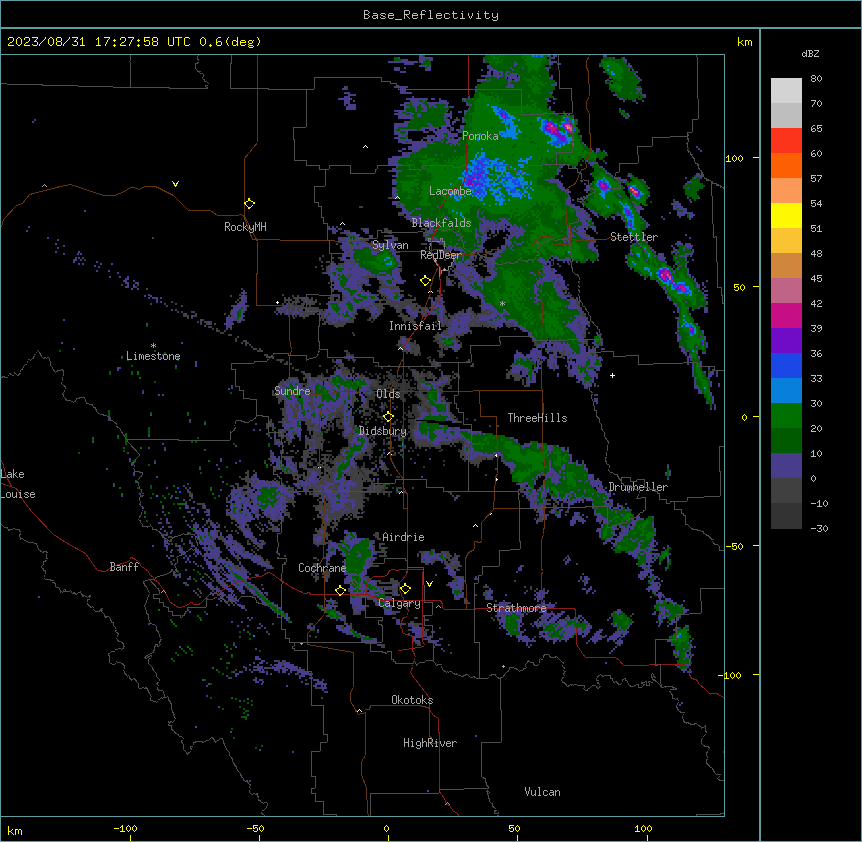The image size is (862, 842).
Task: Click the asterisk marker above Limestone
Action: coord(153,346)
